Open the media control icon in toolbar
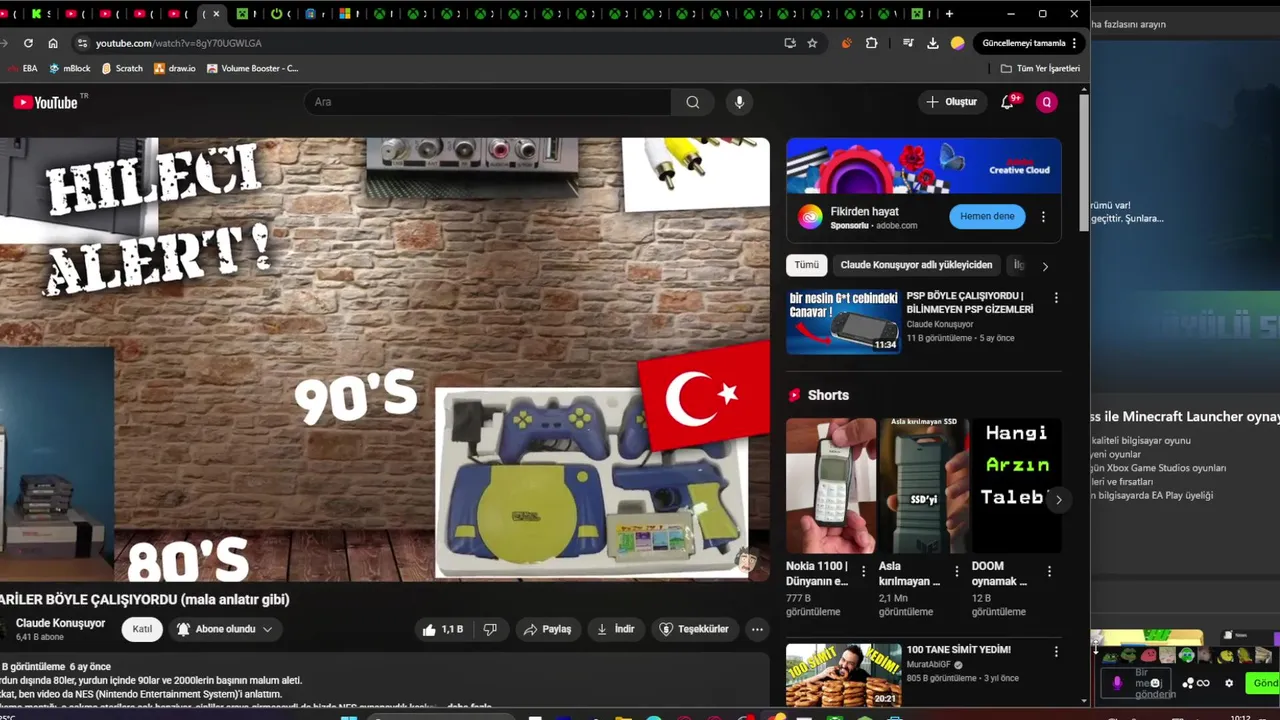1280x720 pixels. pos(908,43)
